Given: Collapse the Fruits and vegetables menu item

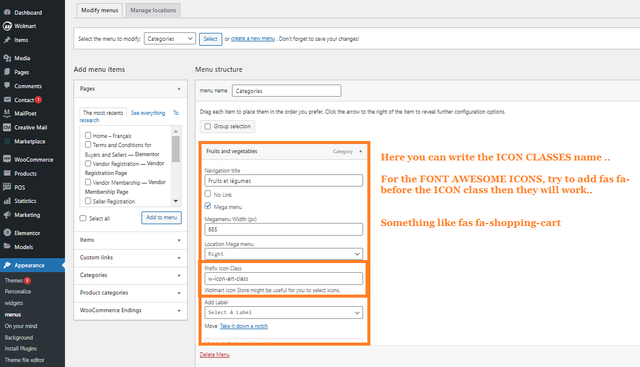Looking at the screenshot, I should click(x=360, y=151).
